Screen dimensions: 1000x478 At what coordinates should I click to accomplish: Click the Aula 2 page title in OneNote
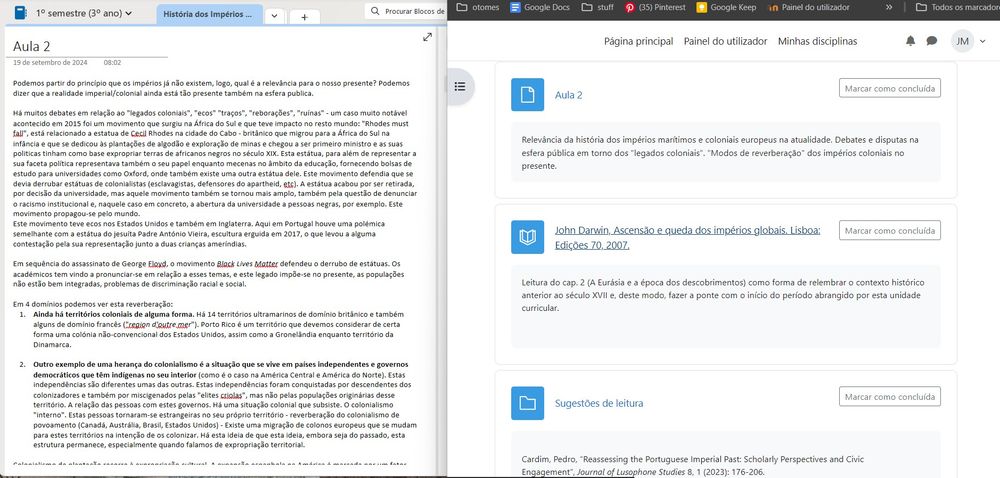[32, 47]
